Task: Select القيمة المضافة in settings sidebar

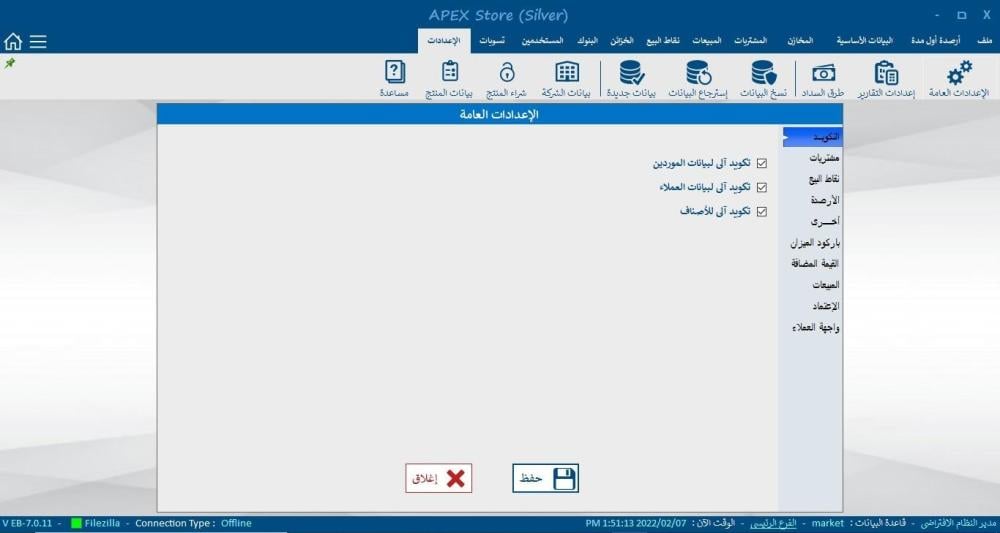Action: pos(814,263)
